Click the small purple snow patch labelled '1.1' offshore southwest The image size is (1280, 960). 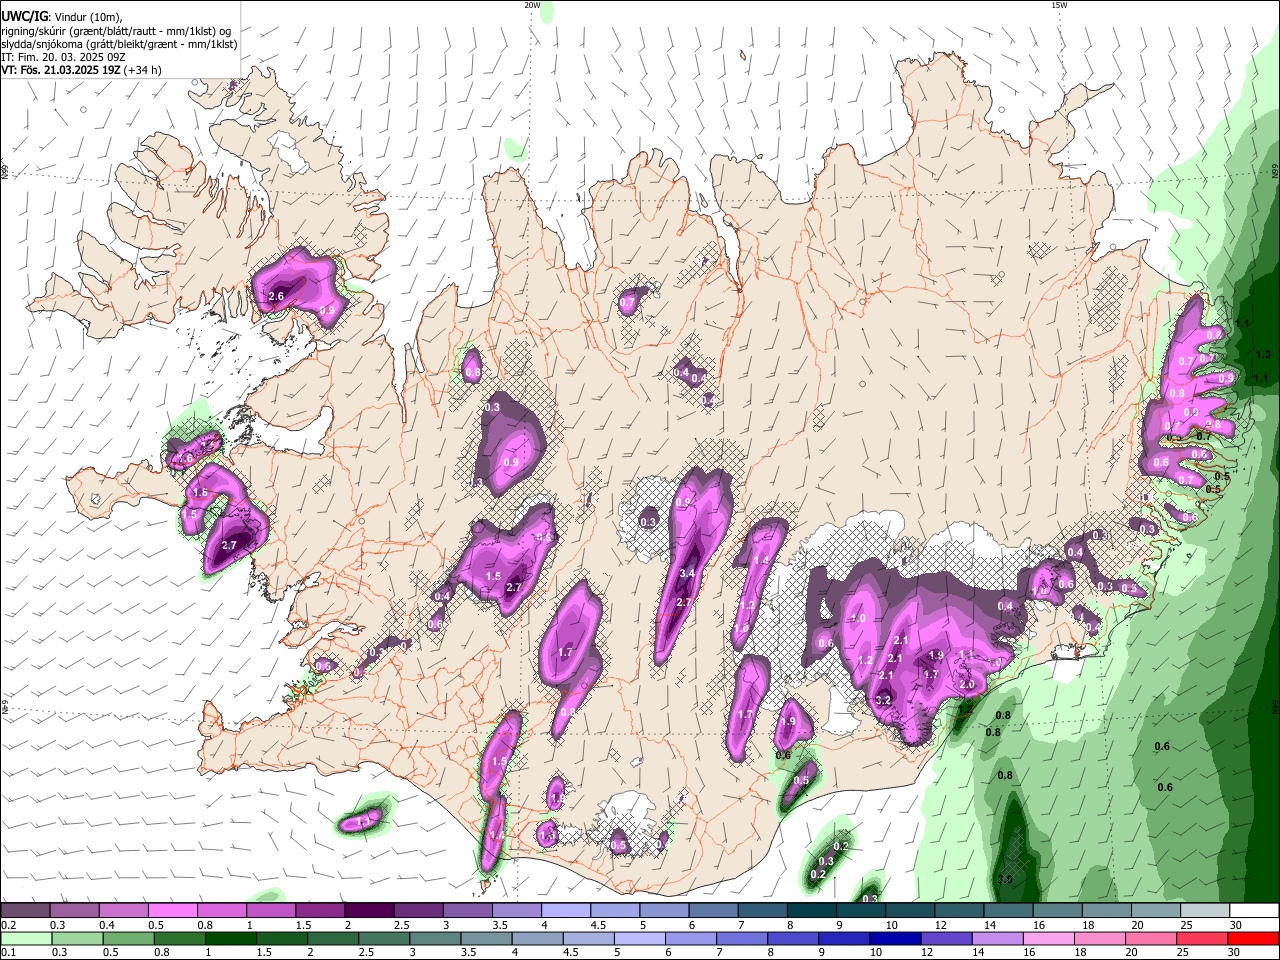[x=362, y=822]
